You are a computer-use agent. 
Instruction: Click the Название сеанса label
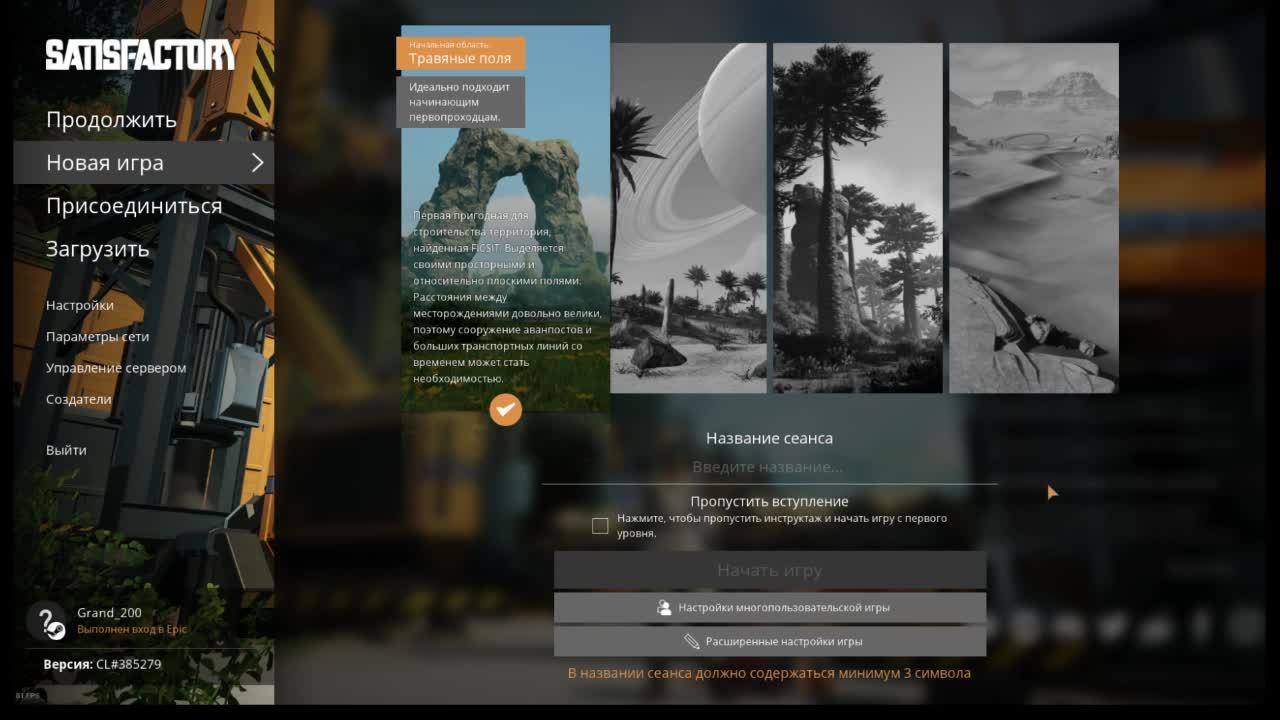769,438
